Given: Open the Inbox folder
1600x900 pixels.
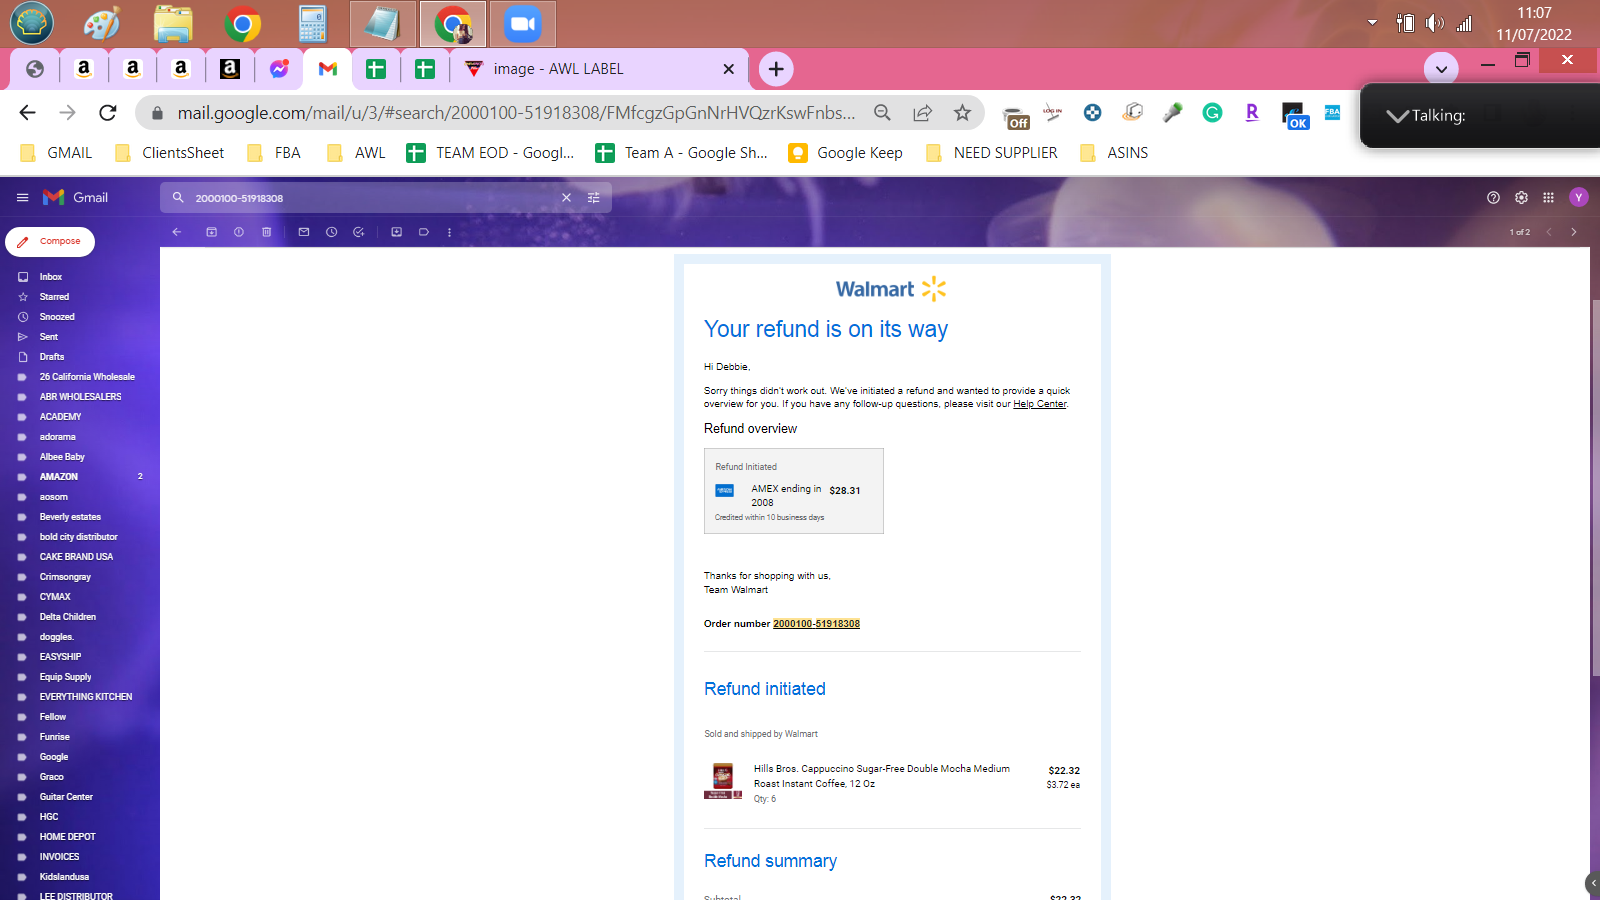Looking at the screenshot, I should 51,277.
